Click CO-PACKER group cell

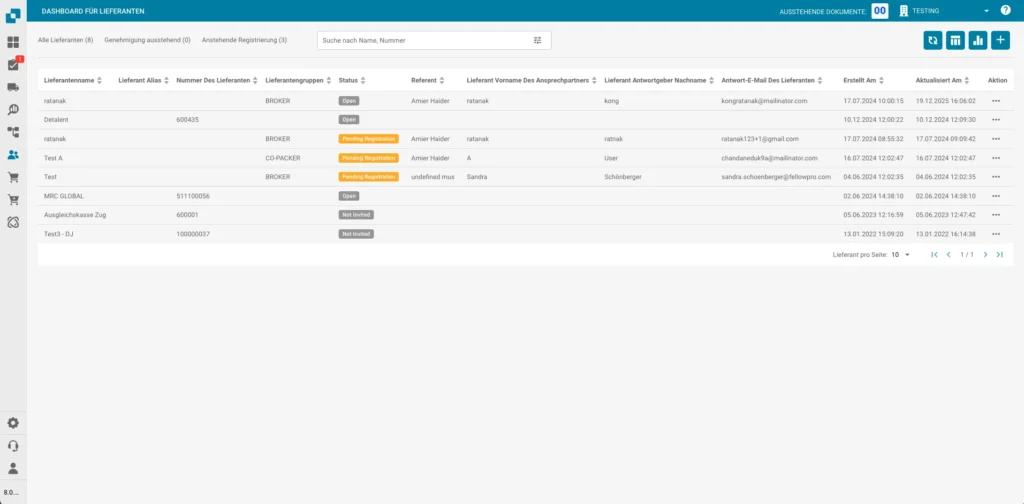(x=283, y=158)
